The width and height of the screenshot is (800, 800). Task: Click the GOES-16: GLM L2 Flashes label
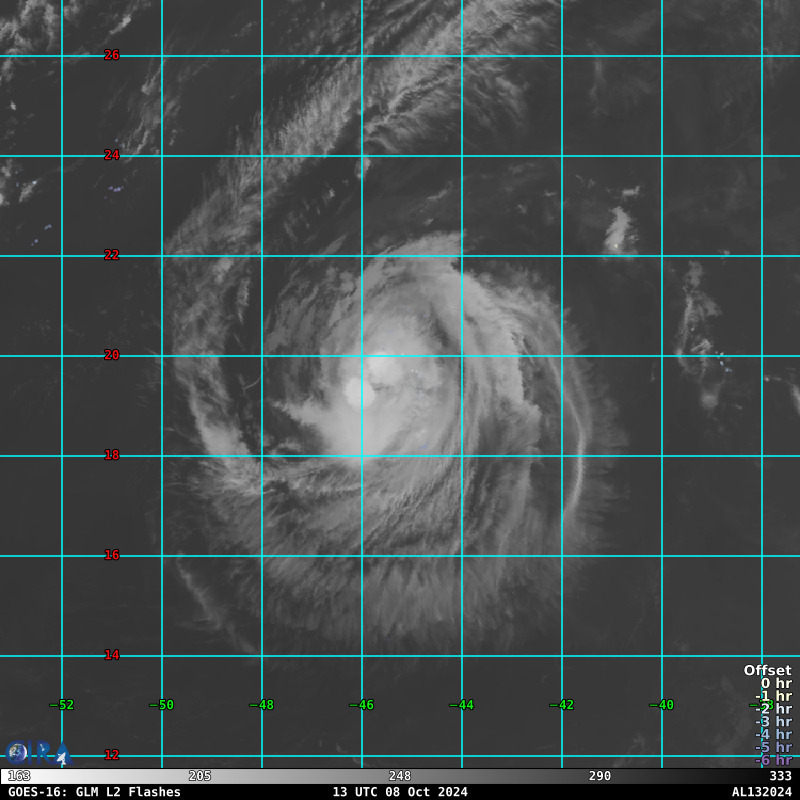(95, 792)
